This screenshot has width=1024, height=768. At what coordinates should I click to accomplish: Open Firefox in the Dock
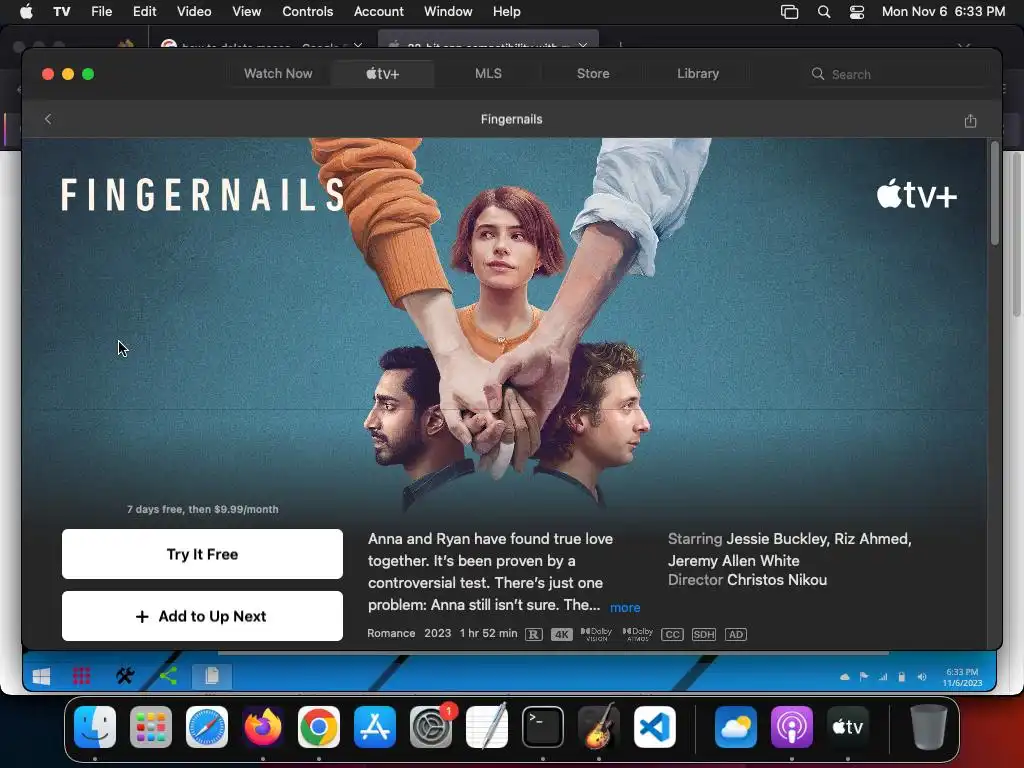click(263, 727)
